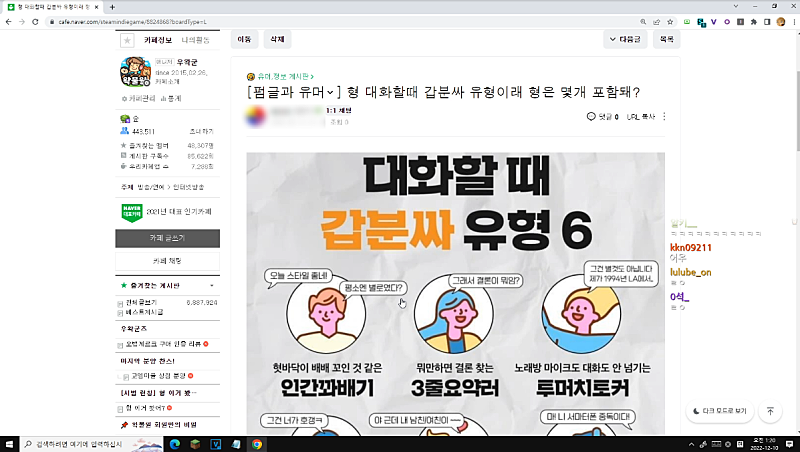800x452 pixels.
Task: Open the puzzle piece extensions menu
Action: (x=754, y=22)
